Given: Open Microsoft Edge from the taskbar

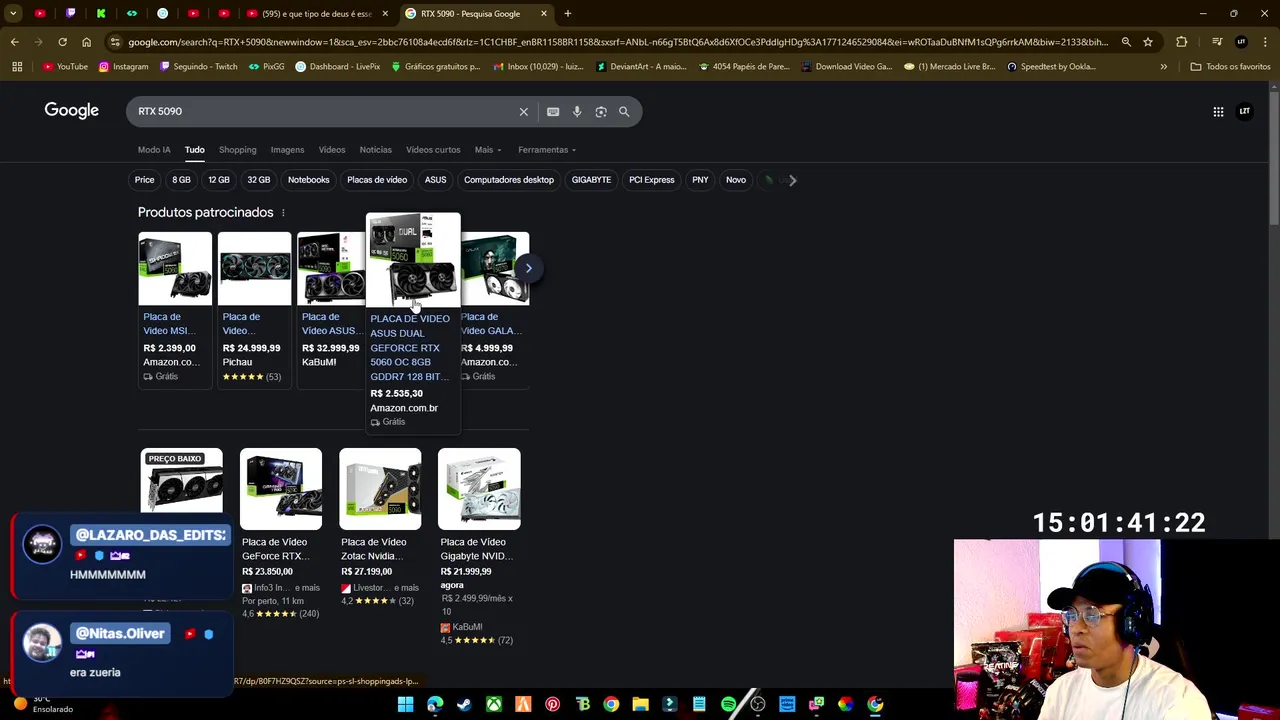Looking at the screenshot, I should click(x=435, y=704).
